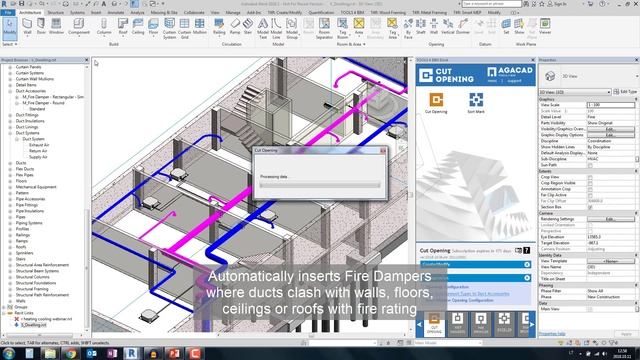Select the Column tool

point(104,27)
